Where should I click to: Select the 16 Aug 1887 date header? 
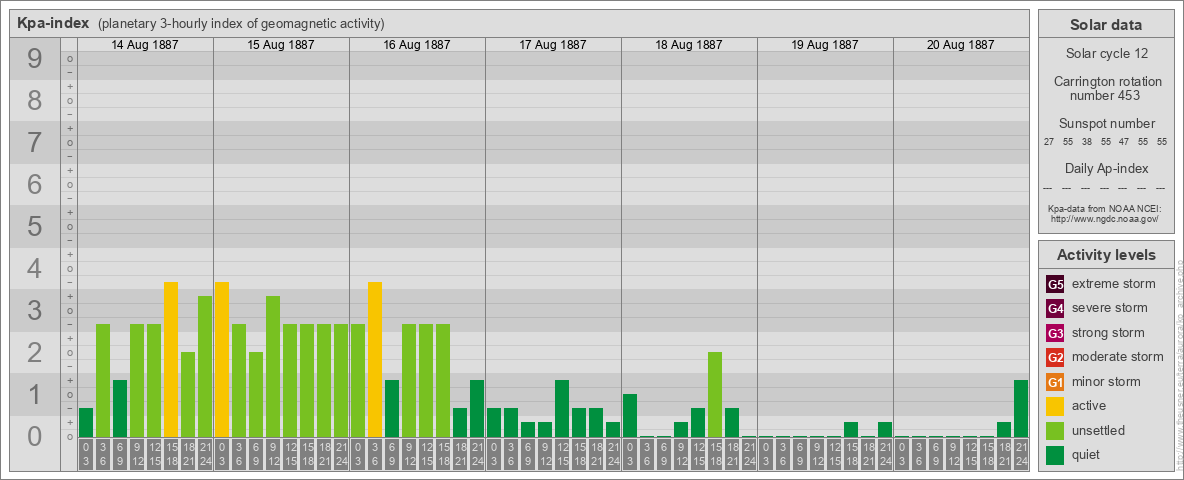coord(417,45)
